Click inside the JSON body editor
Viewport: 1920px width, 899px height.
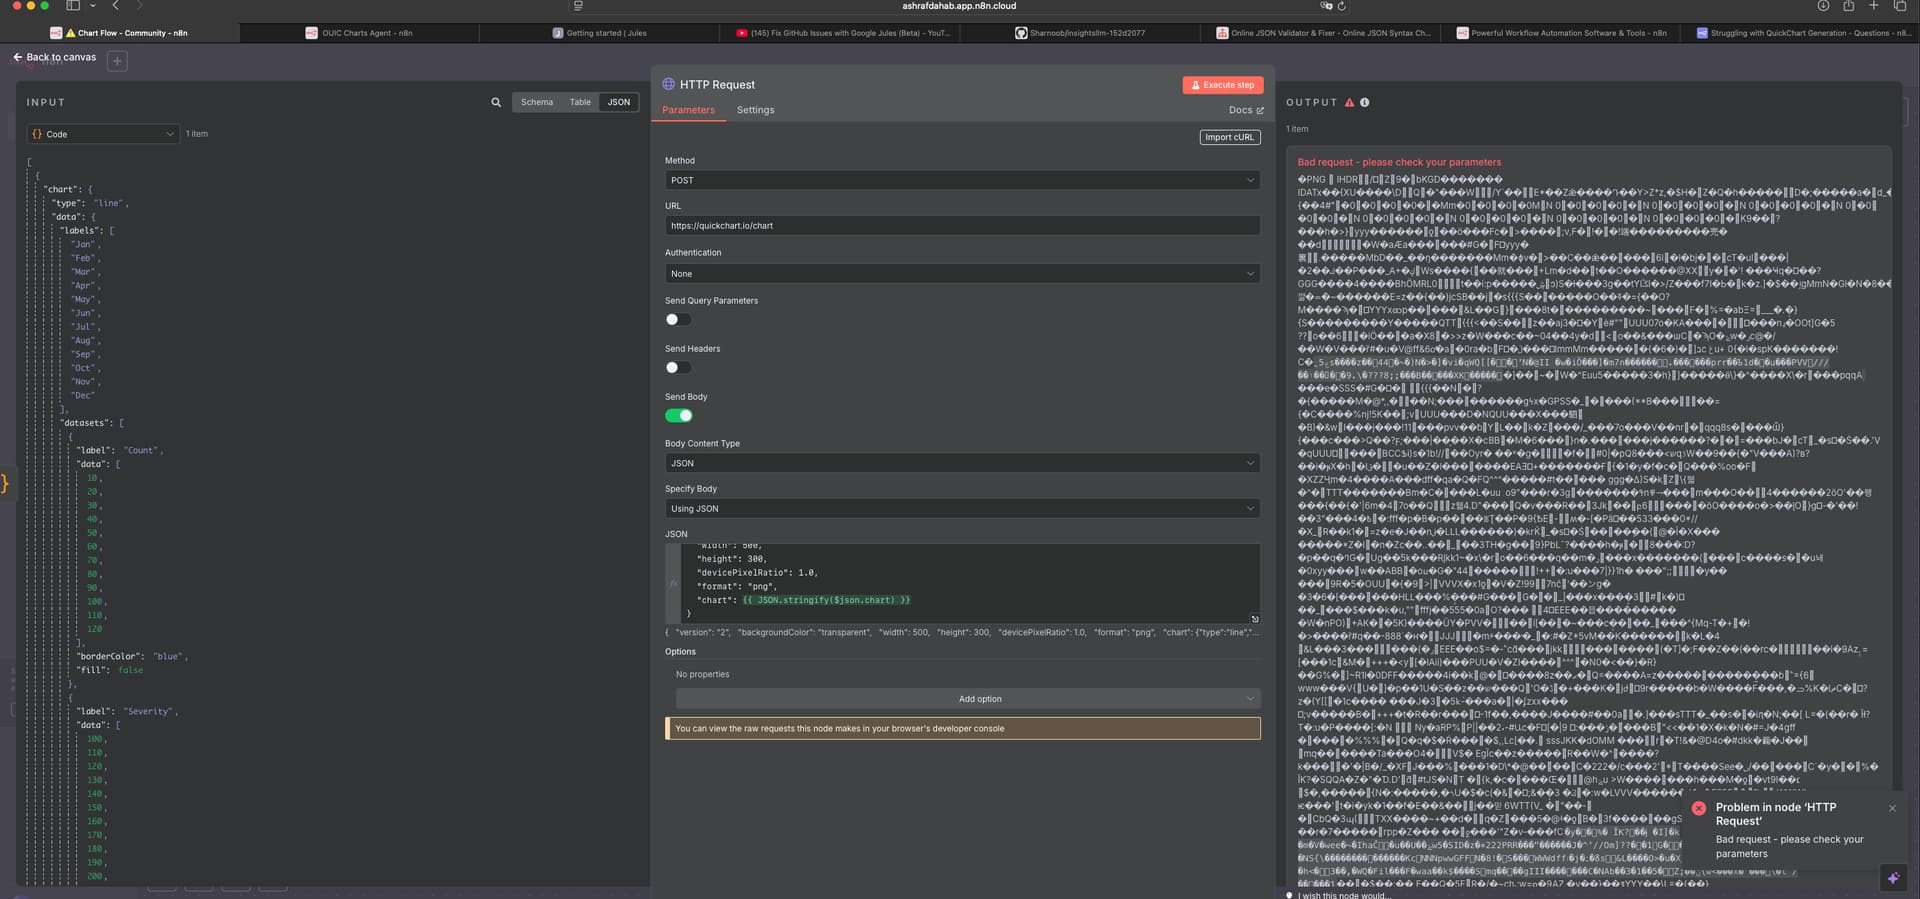[x=962, y=584]
